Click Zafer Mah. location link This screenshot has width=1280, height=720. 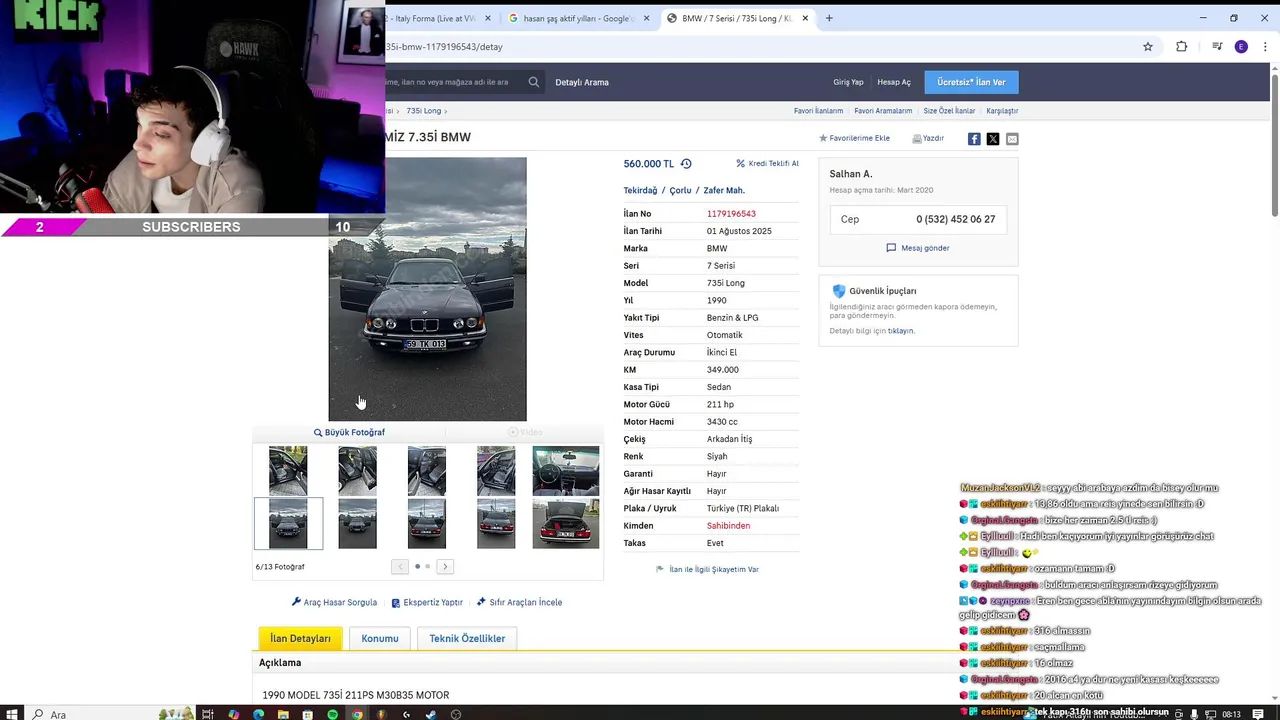tap(724, 190)
